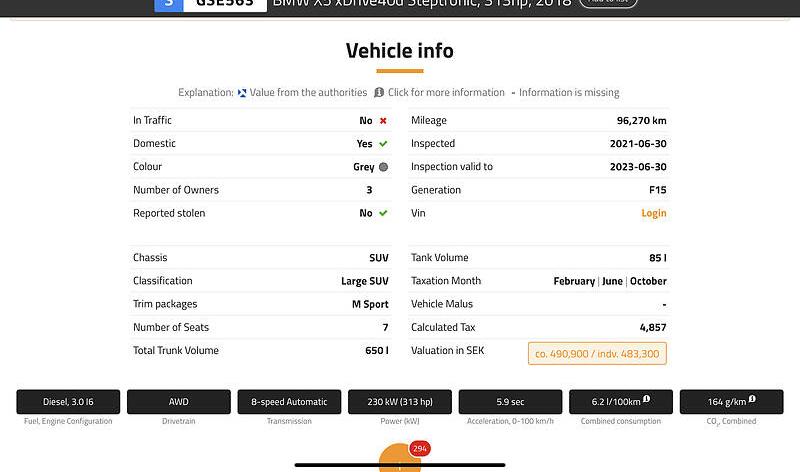Select the Diesel, 3.0 I6 spec tile

(x=68, y=402)
